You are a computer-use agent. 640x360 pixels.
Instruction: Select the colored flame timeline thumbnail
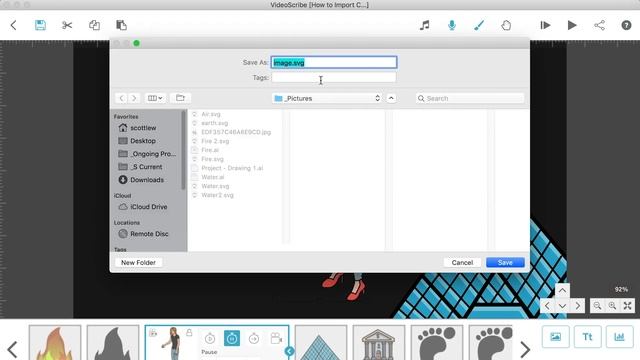click(x=55, y=343)
